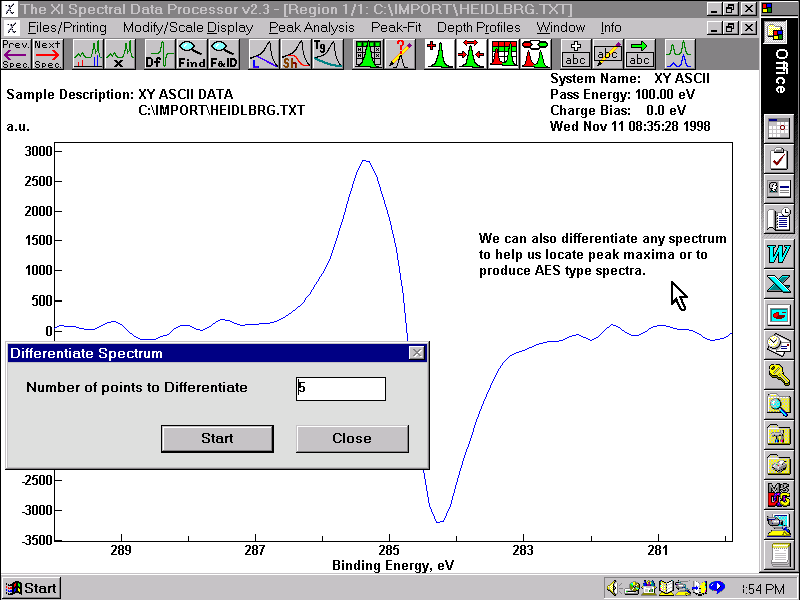Click the Sh background toolbar icon
Screen dimensions: 800x600
[x=295, y=54]
